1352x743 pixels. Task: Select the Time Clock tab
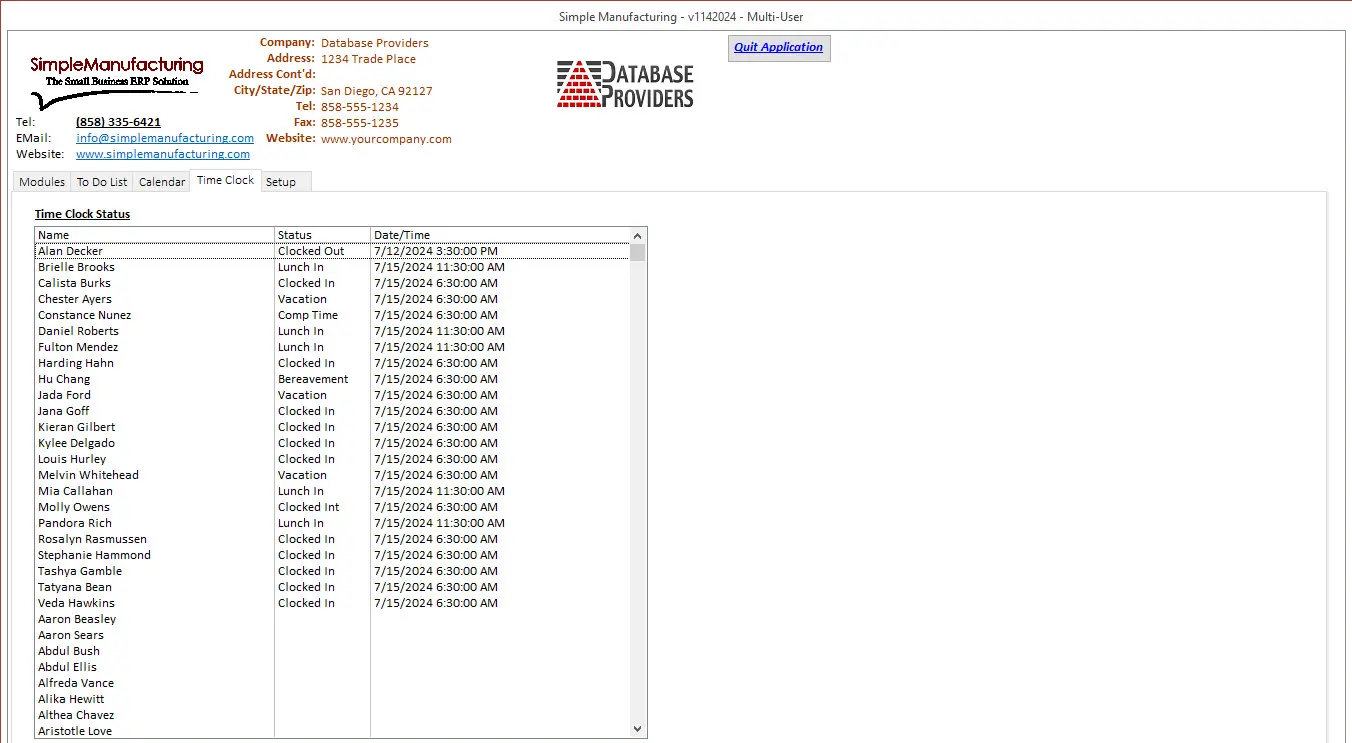point(225,181)
